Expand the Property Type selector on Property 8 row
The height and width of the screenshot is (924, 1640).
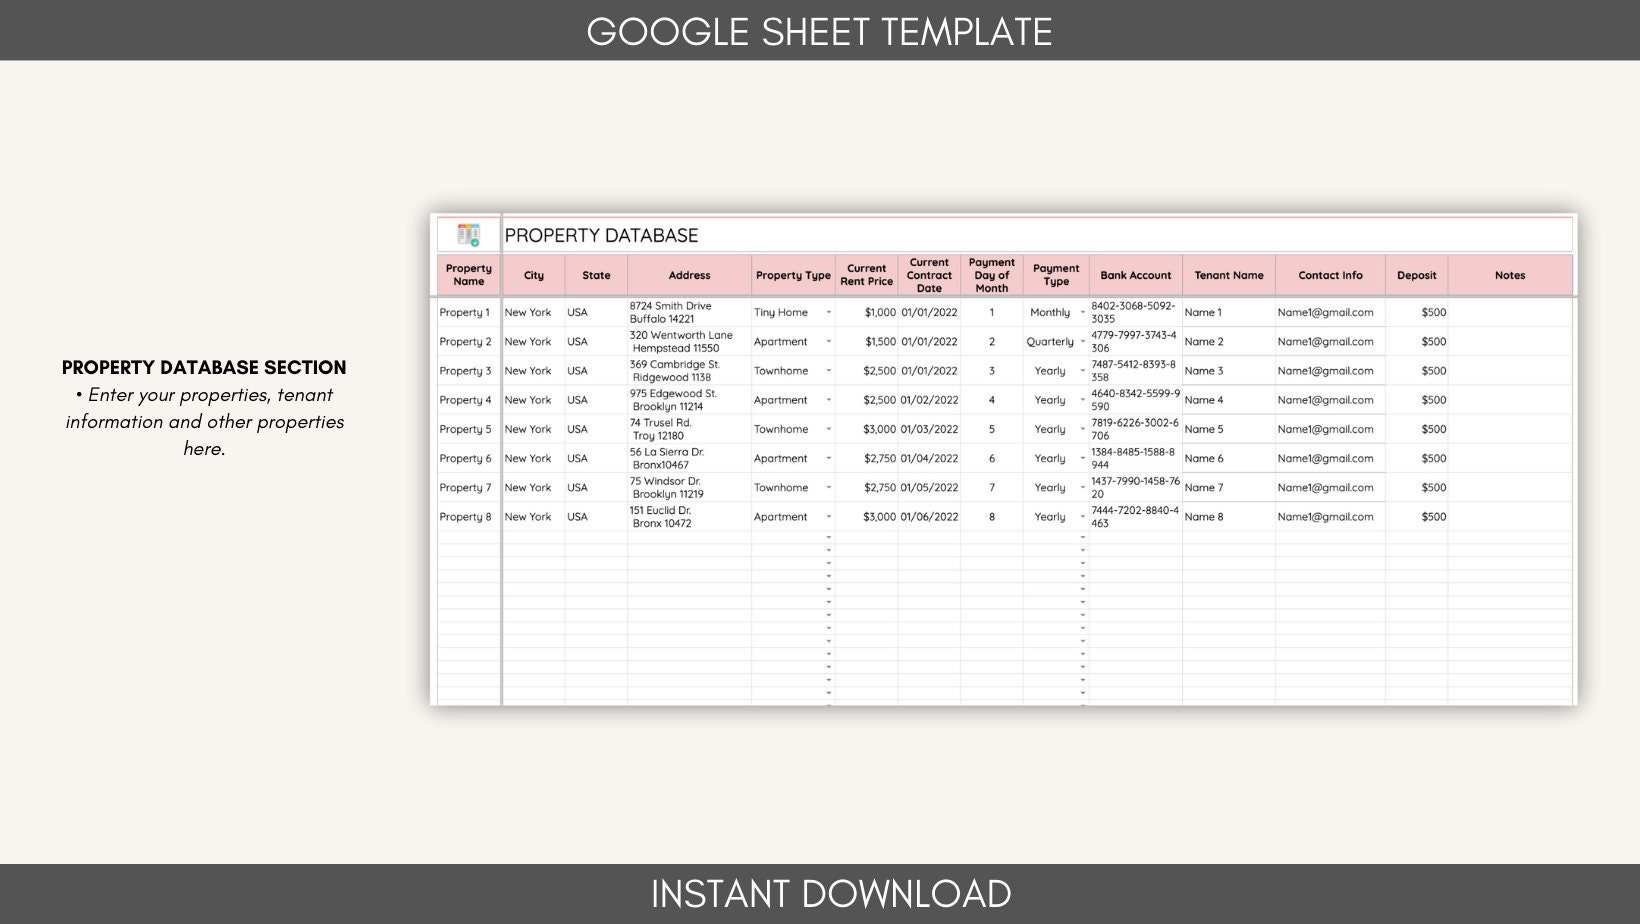[828, 517]
